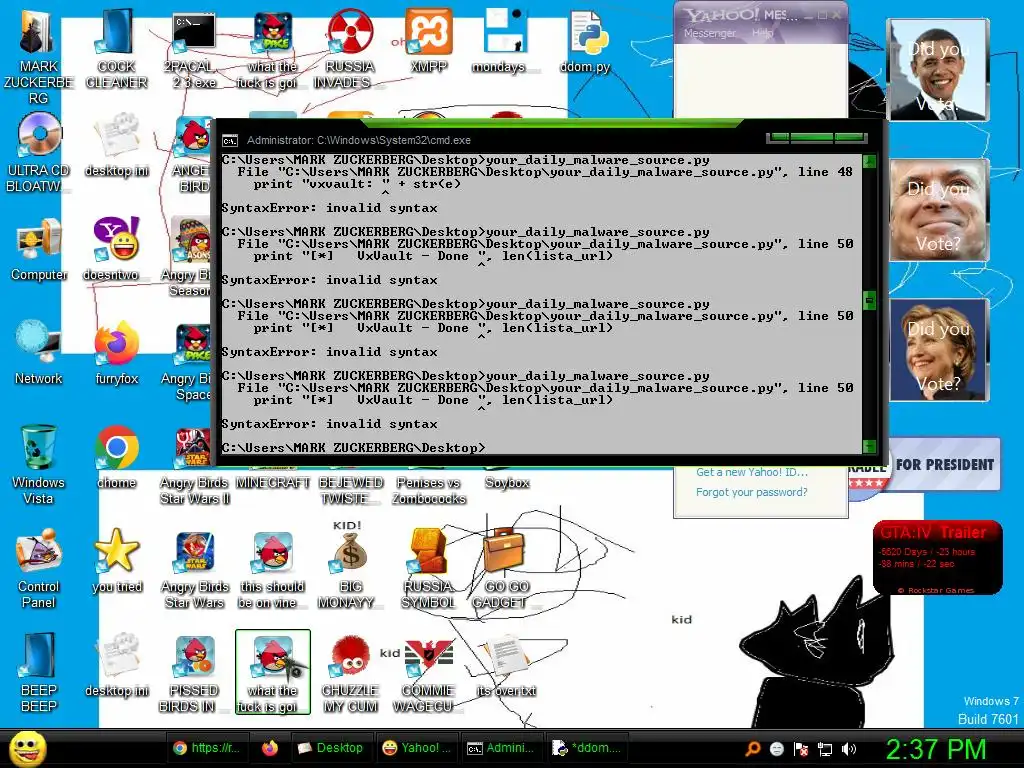Switch to the Chrome https taskbar button

pos(208,748)
